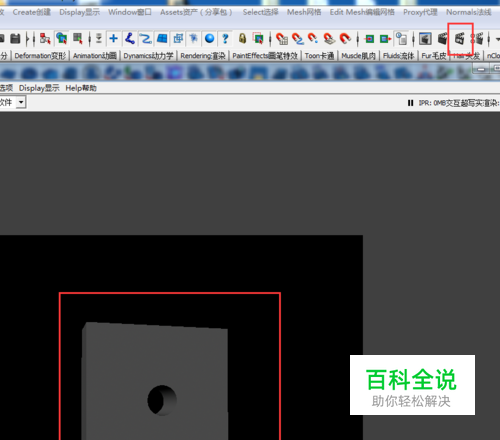This screenshot has height=440, width=500.
Task: Click highlight selection mode icon
Action: (258, 39)
